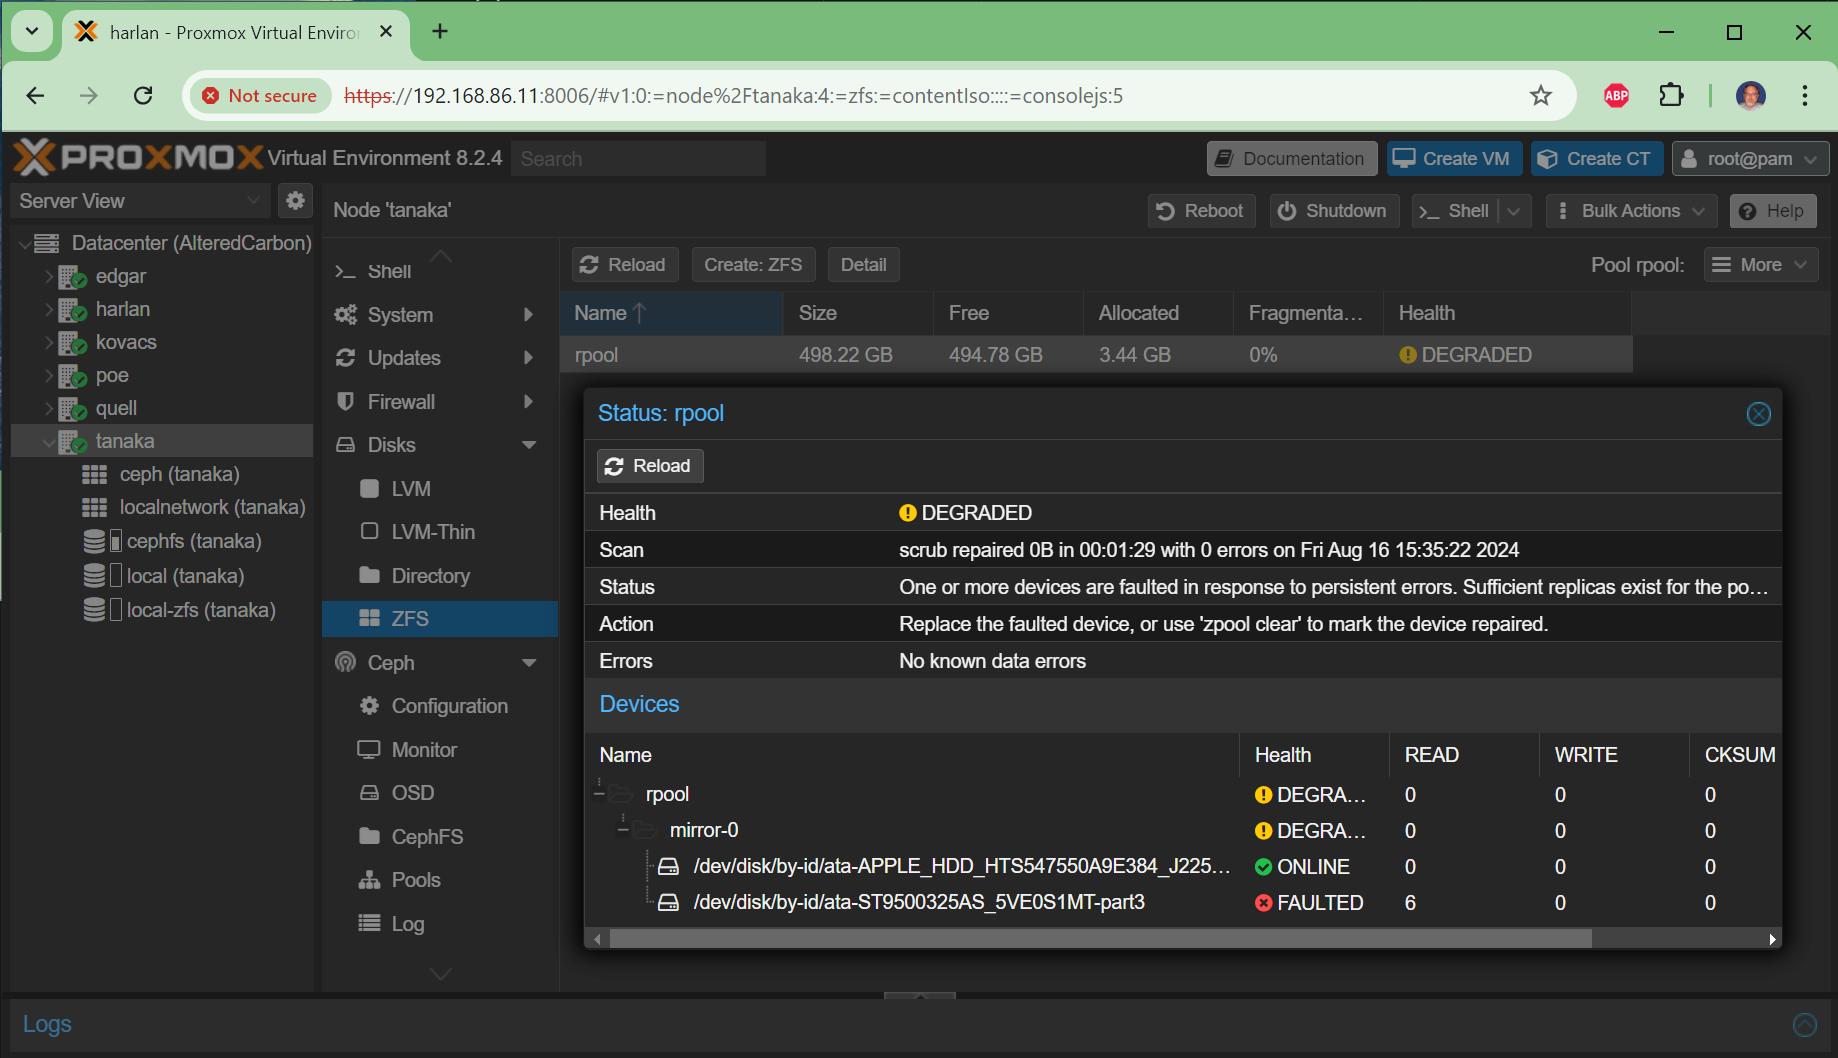Collapse the tanaka node tree arrow
The height and width of the screenshot is (1058, 1838).
[x=48, y=442]
